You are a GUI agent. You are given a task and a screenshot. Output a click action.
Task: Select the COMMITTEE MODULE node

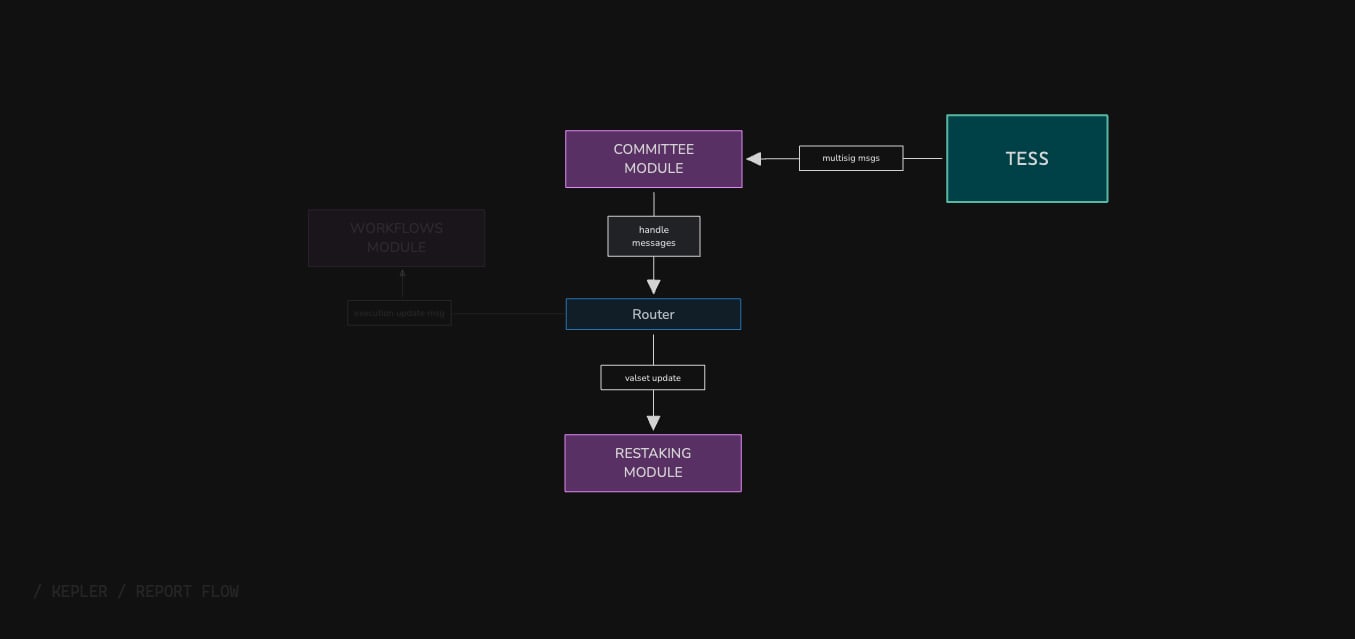pyautogui.click(x=654, y=159)
